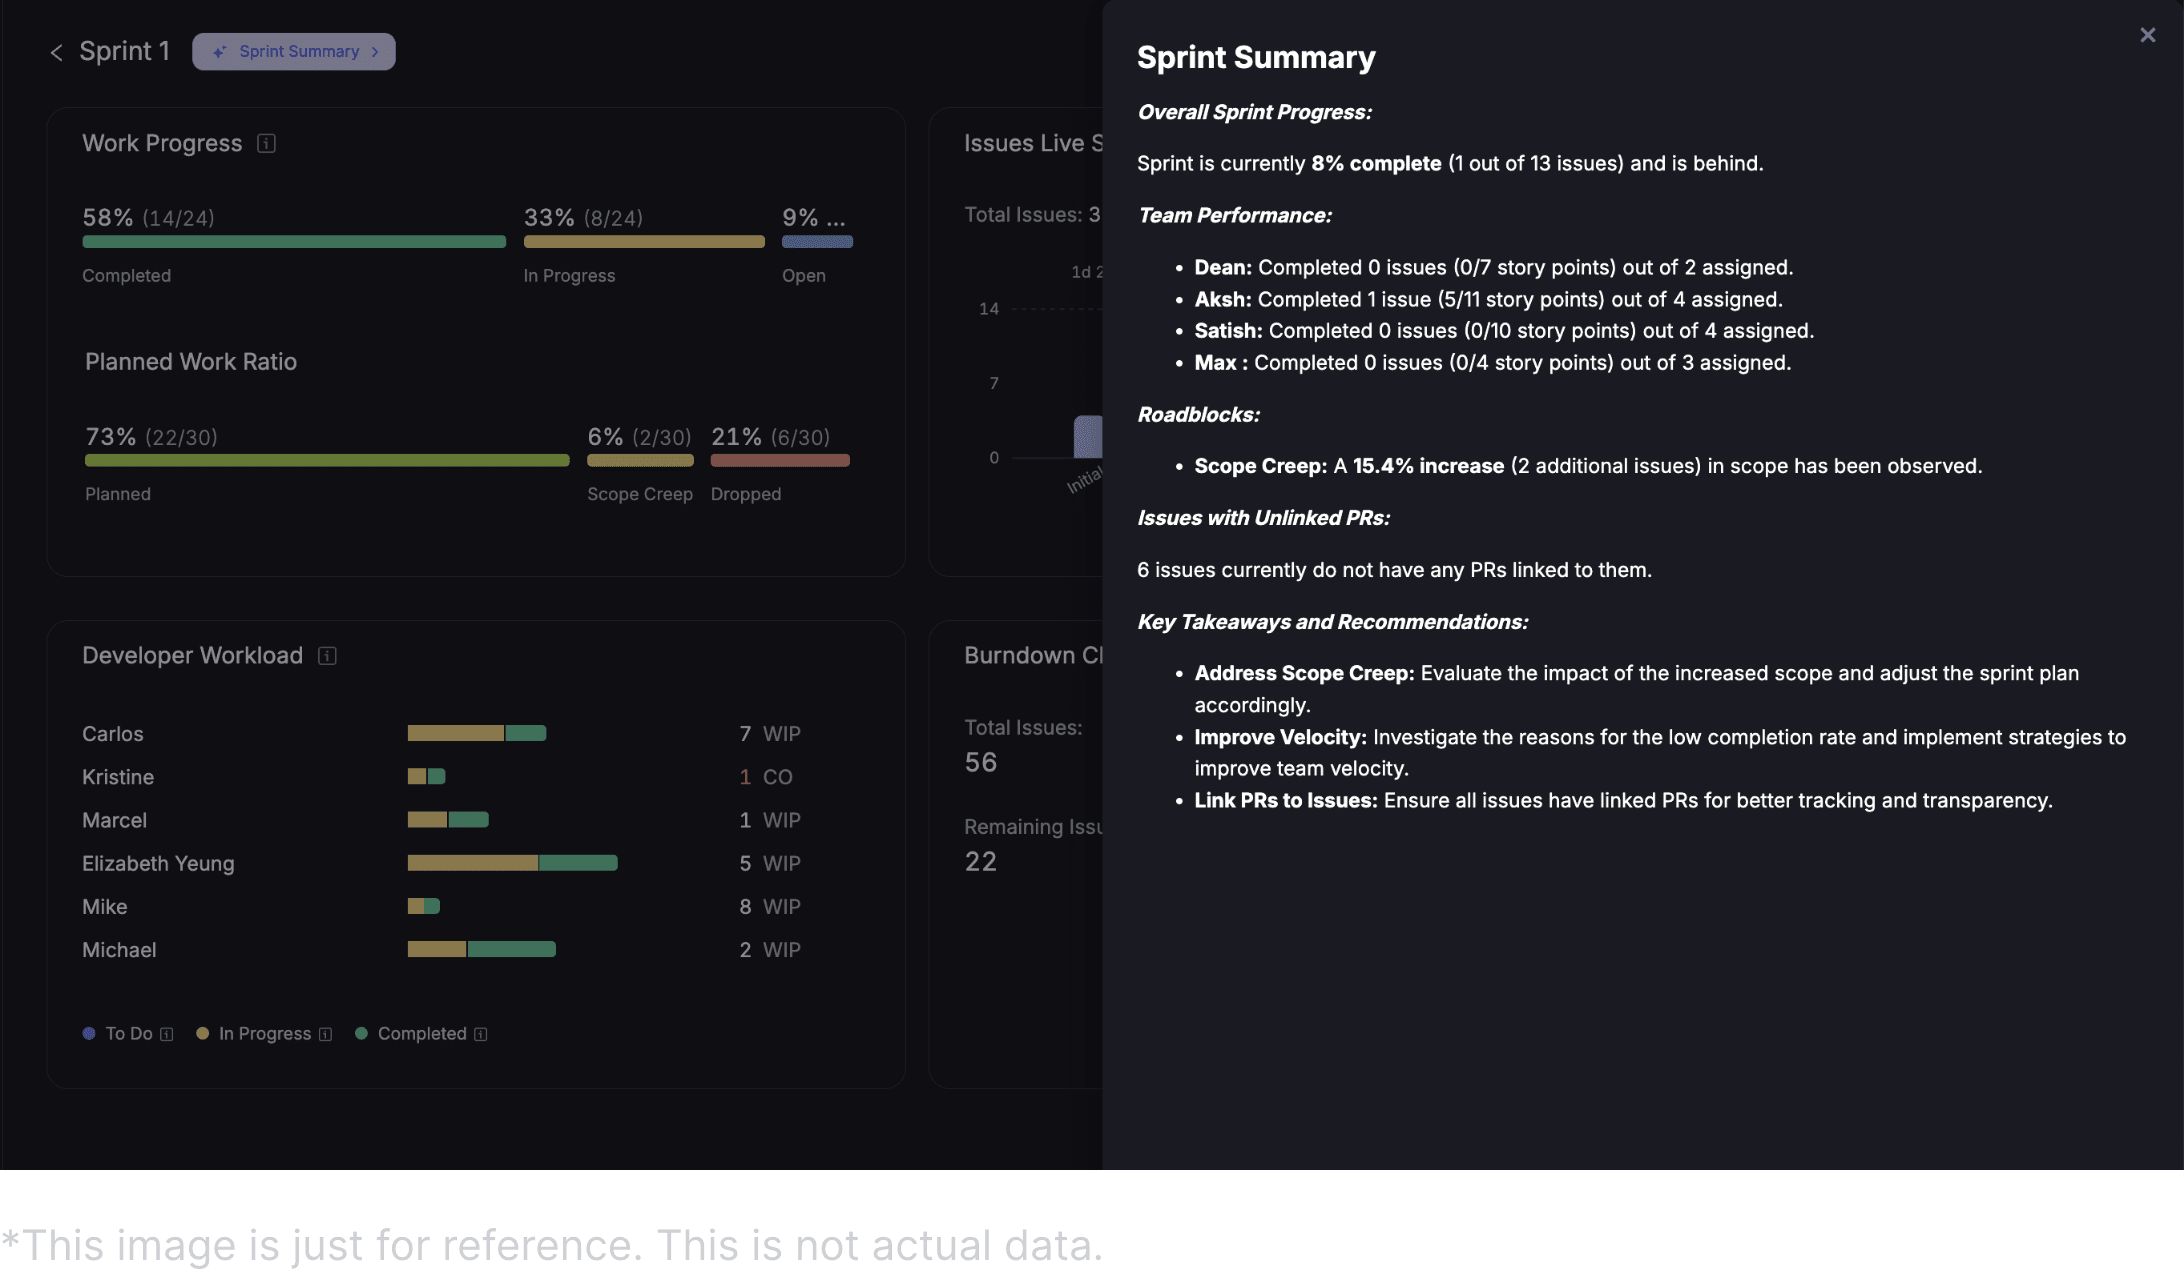Toggle the To Do legend dot

[x=89, y=1033]
